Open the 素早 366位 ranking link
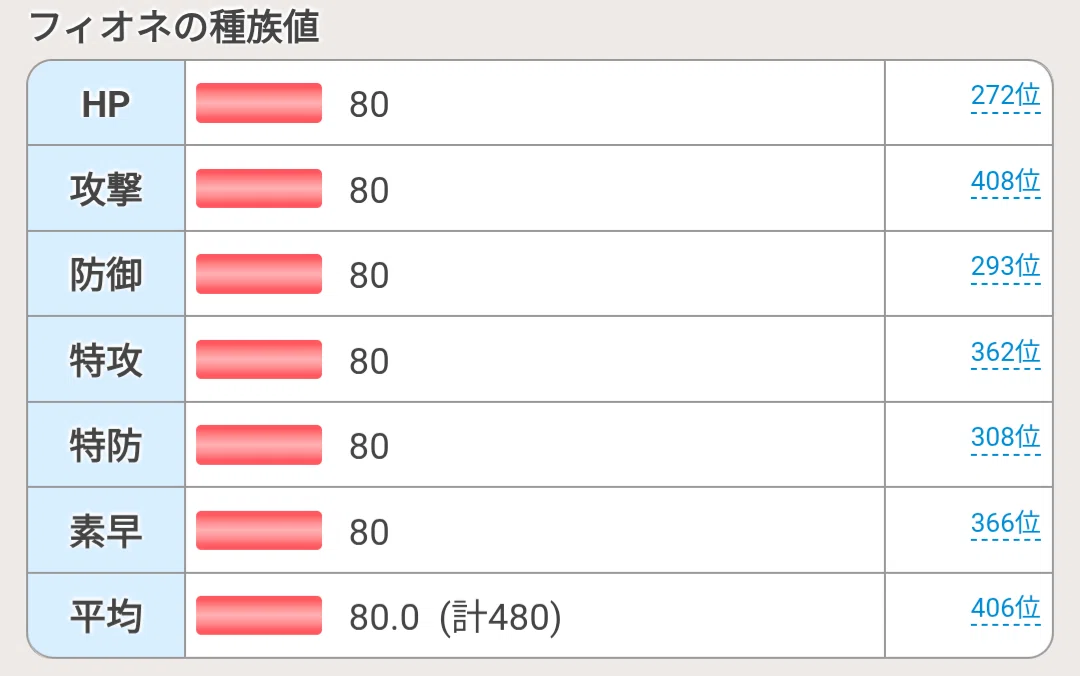This screenshot has width=1080, height=676. click(1005, 523)
